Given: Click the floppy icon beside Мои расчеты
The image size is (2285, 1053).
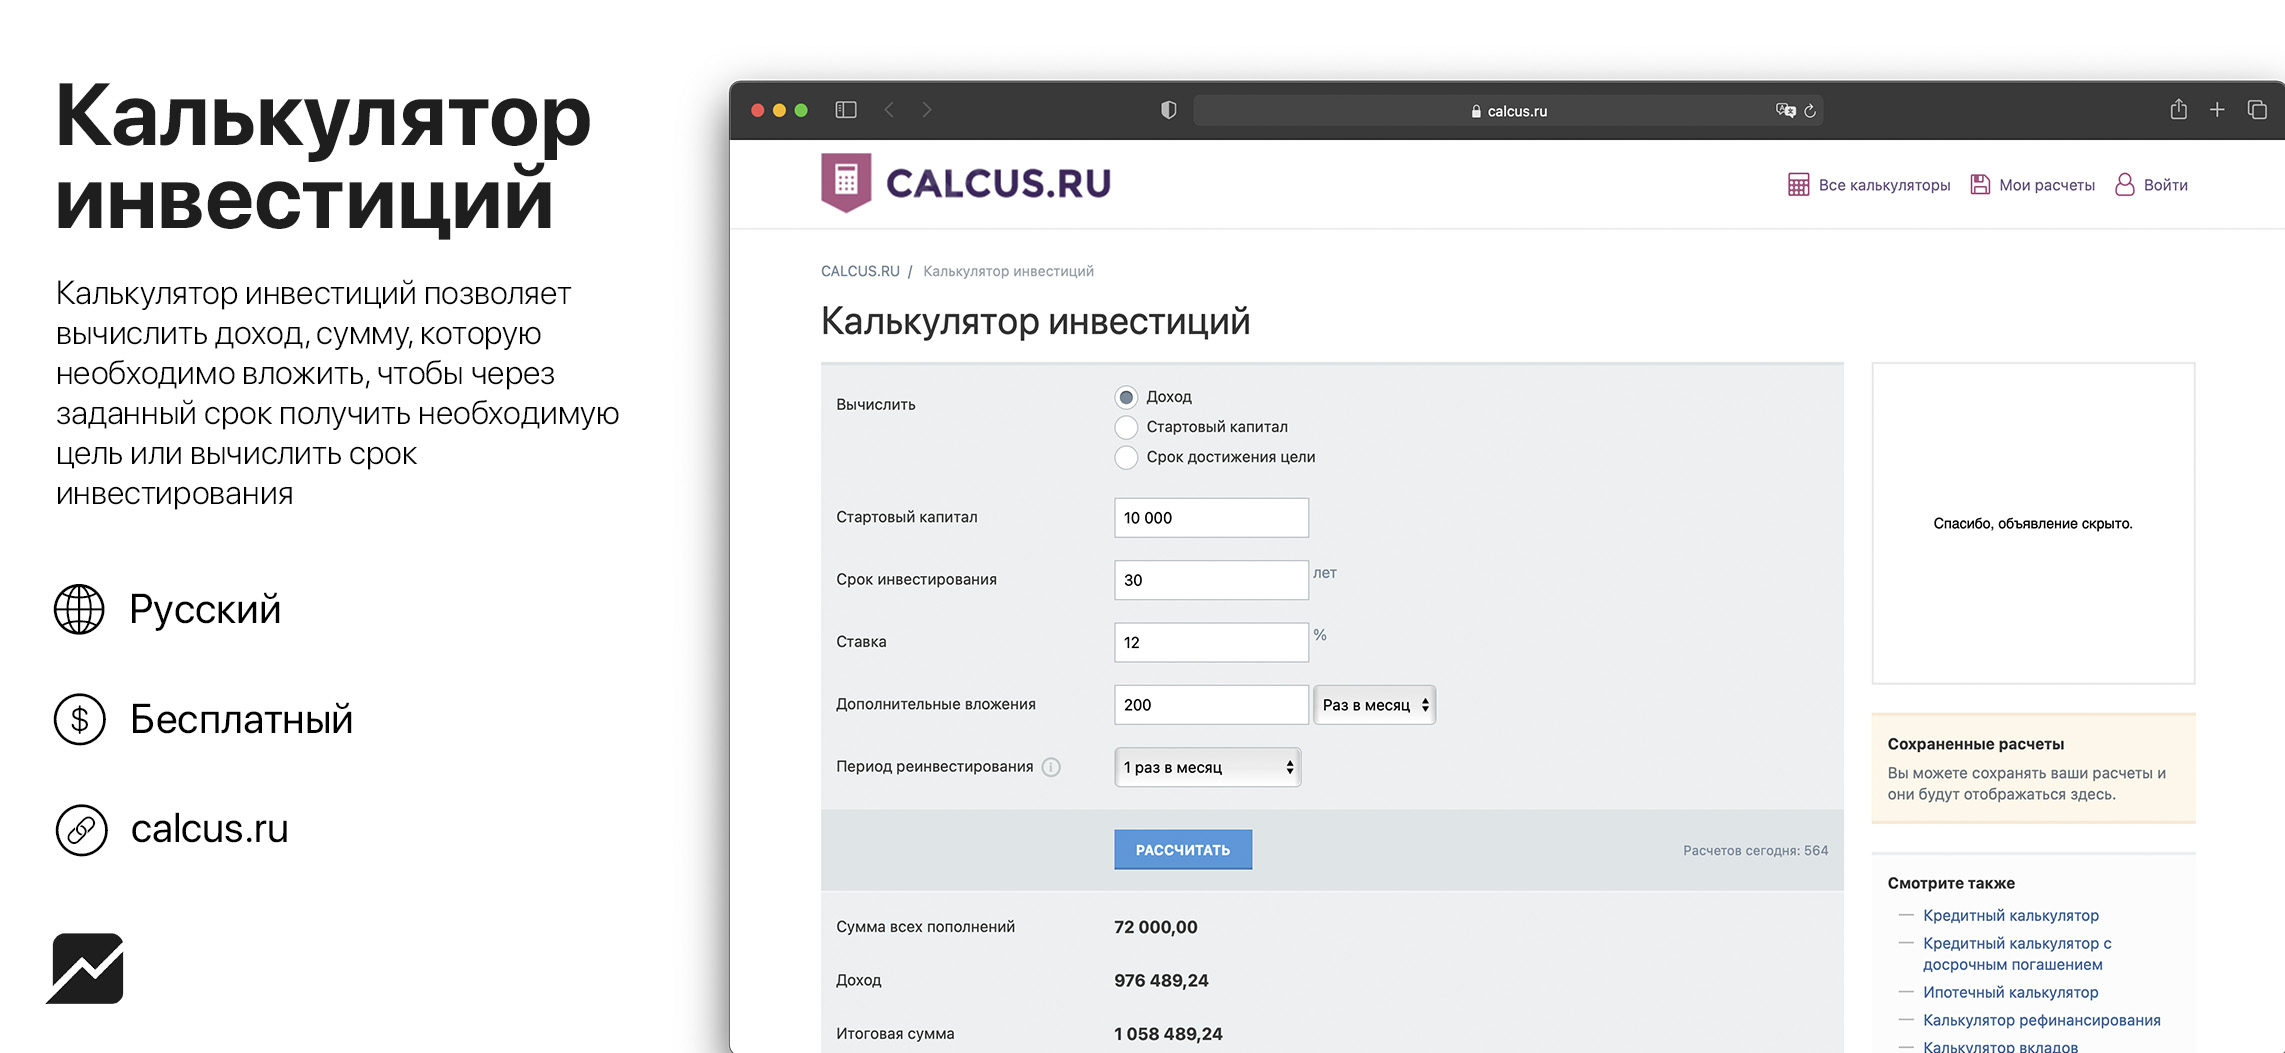Looking at the screenshot, I should [x=1979, y=185].
